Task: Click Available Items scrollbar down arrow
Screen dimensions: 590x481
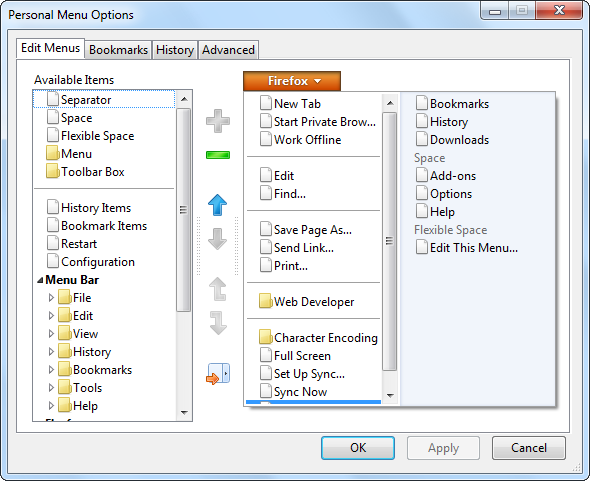Action: coord(184,413)
